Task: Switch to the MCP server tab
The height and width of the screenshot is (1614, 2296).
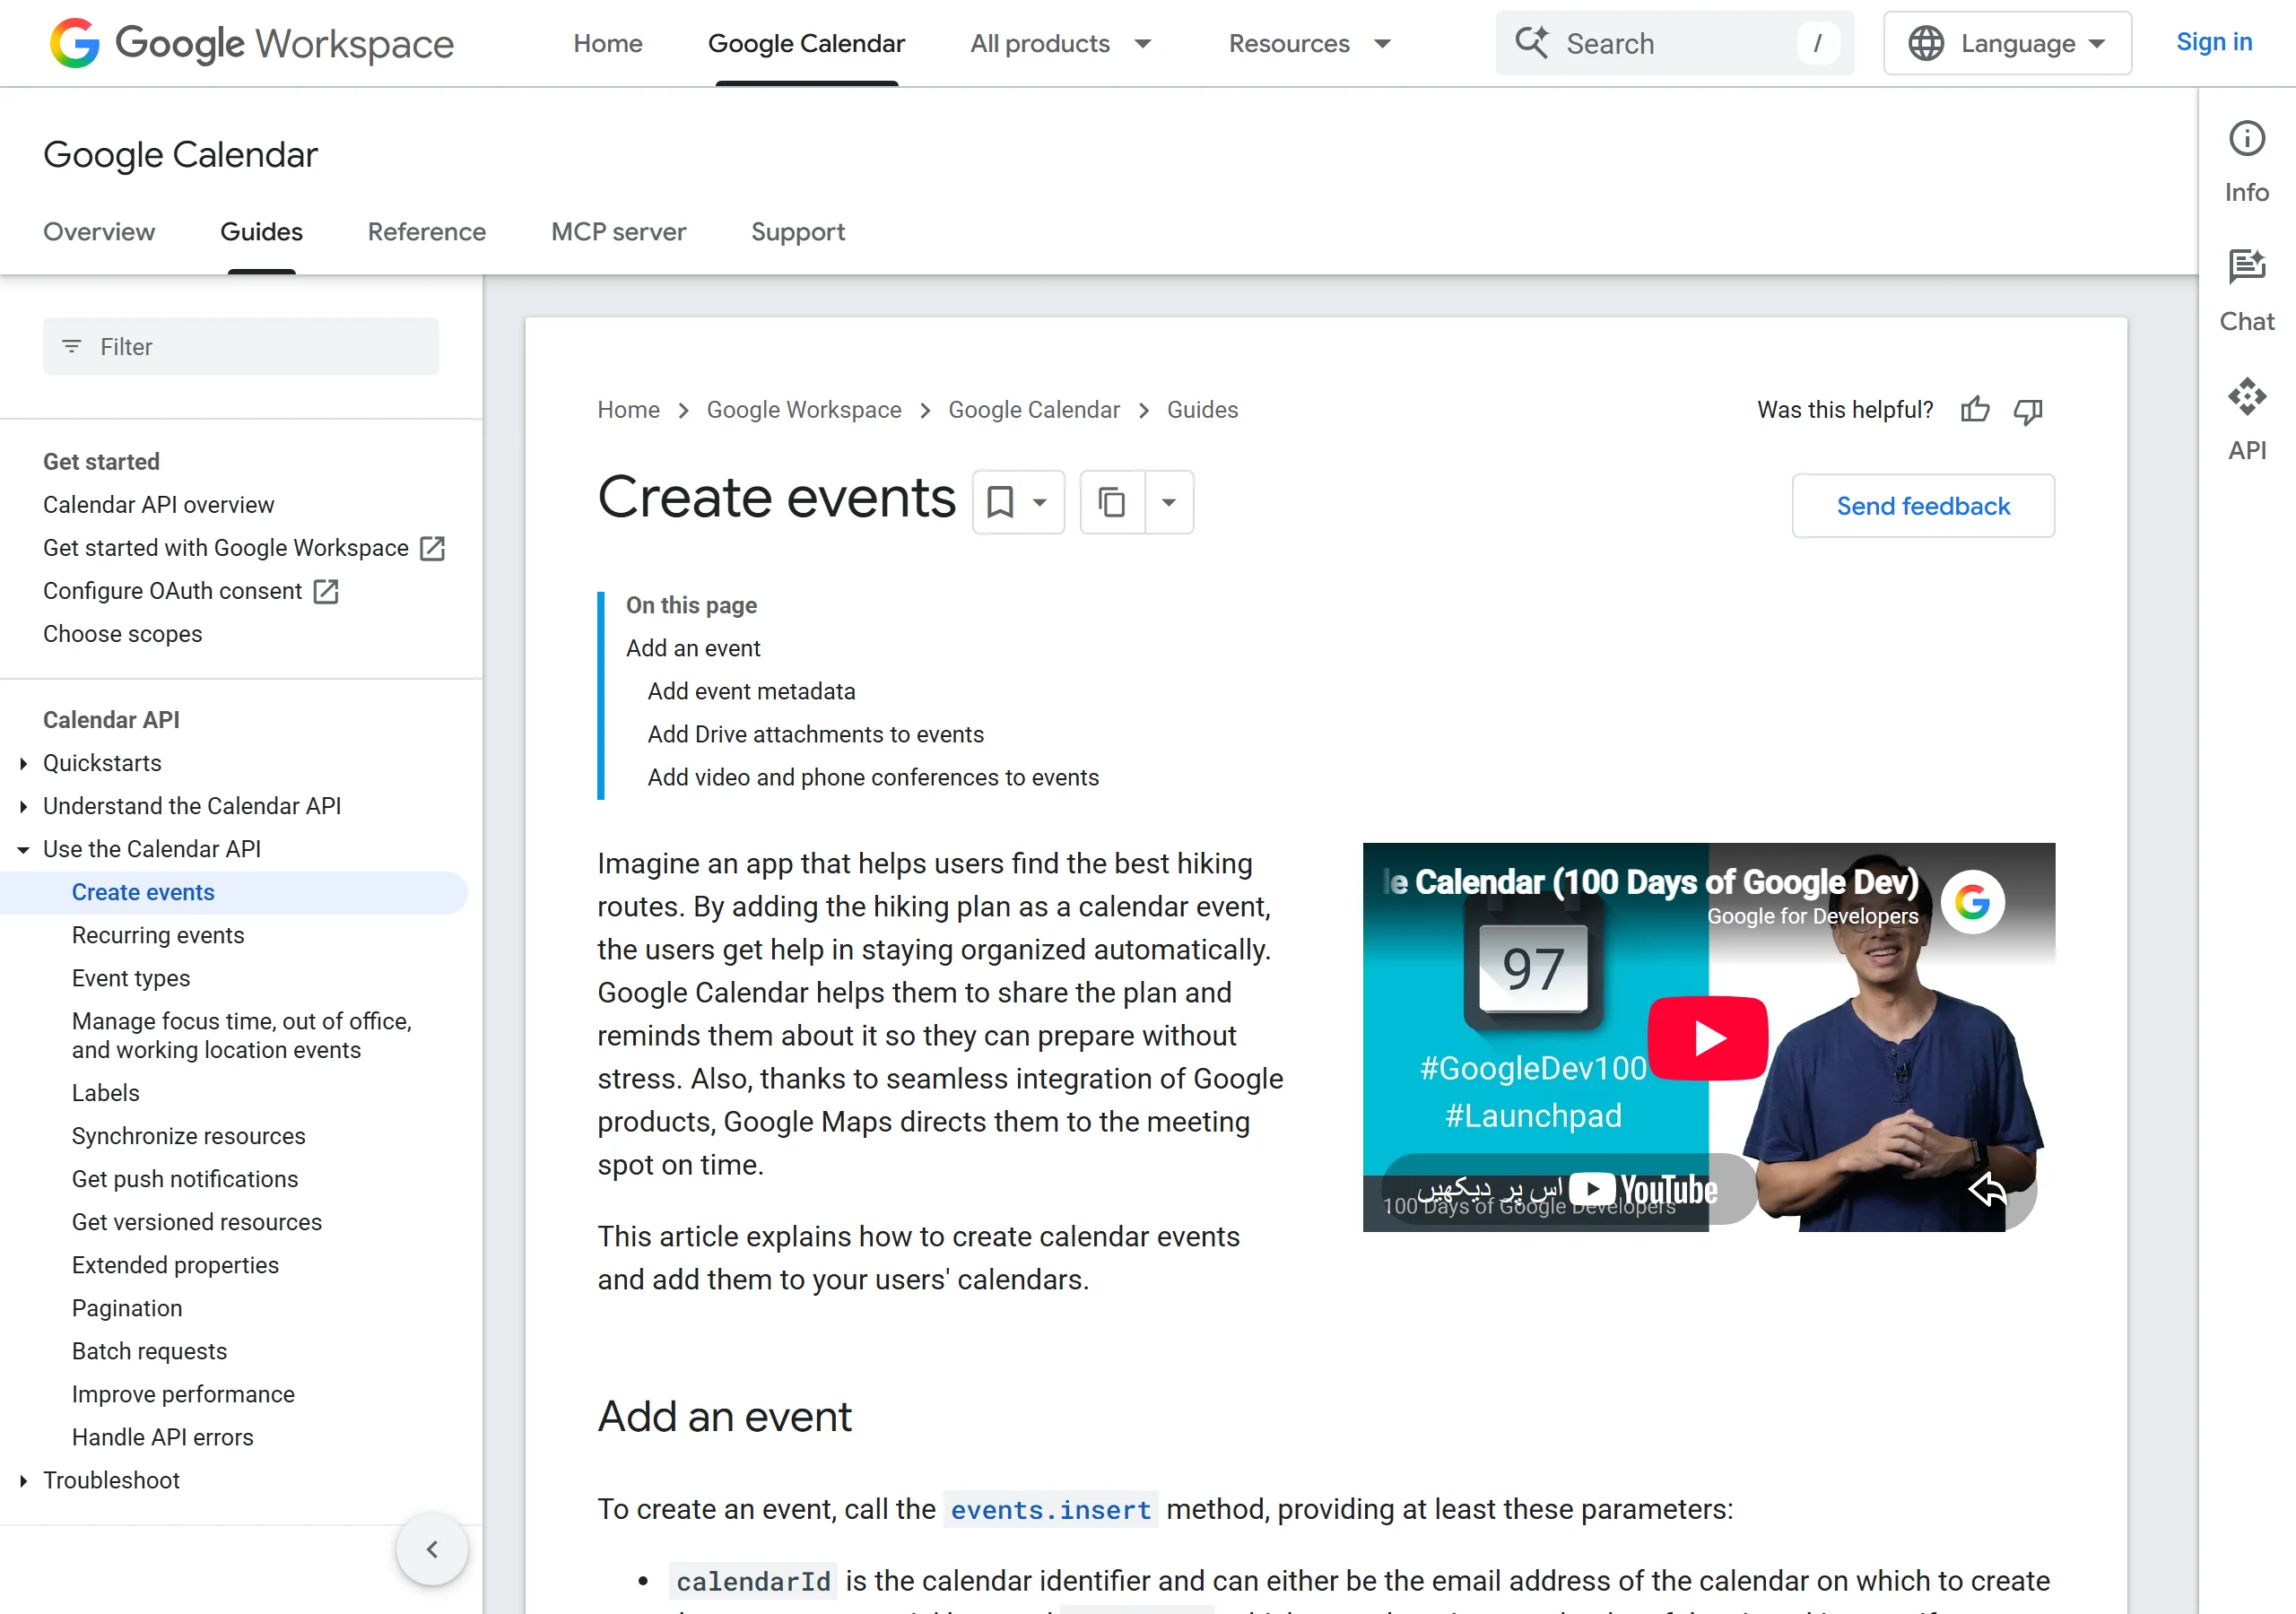Action: pos(618,232)
